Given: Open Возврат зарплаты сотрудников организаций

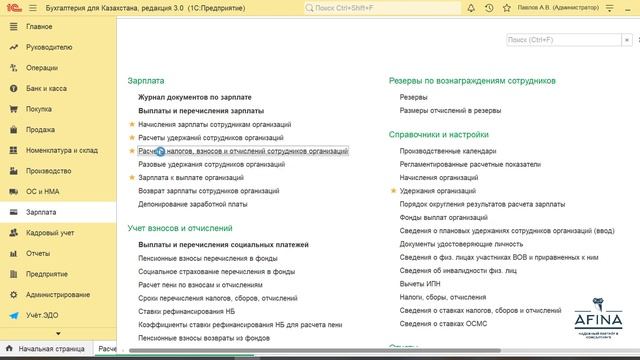Looking at the screenshot, I should point(209,191).
